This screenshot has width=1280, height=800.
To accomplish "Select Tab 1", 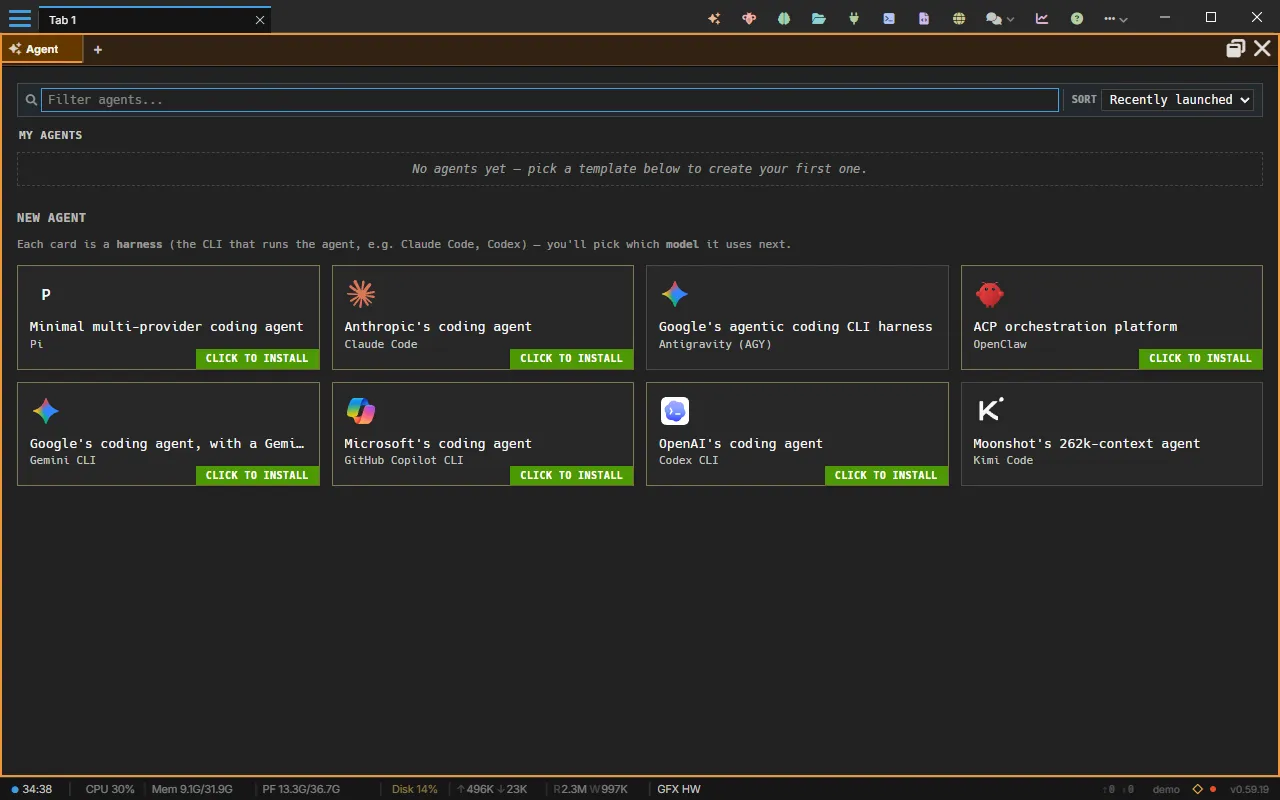I will click(155, 19).
